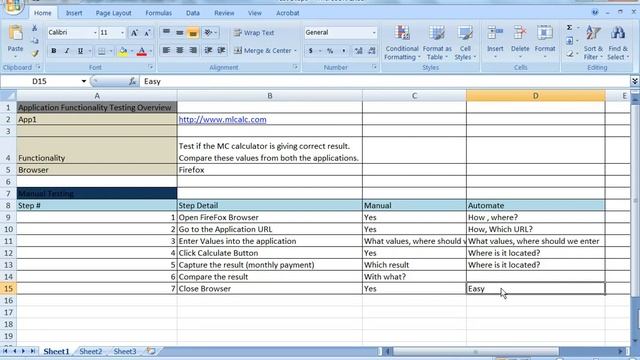Shrink font size with Shrink Font icon

click(x=147, y=33)
